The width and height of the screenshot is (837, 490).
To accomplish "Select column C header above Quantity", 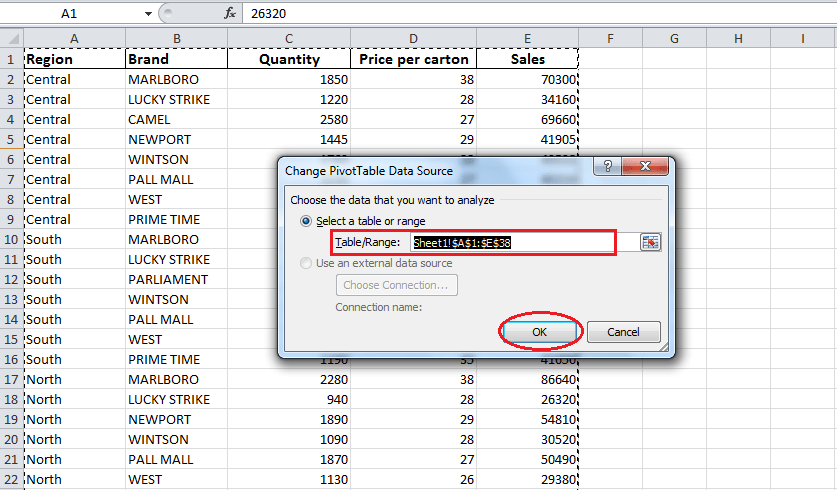I will 288,39.
